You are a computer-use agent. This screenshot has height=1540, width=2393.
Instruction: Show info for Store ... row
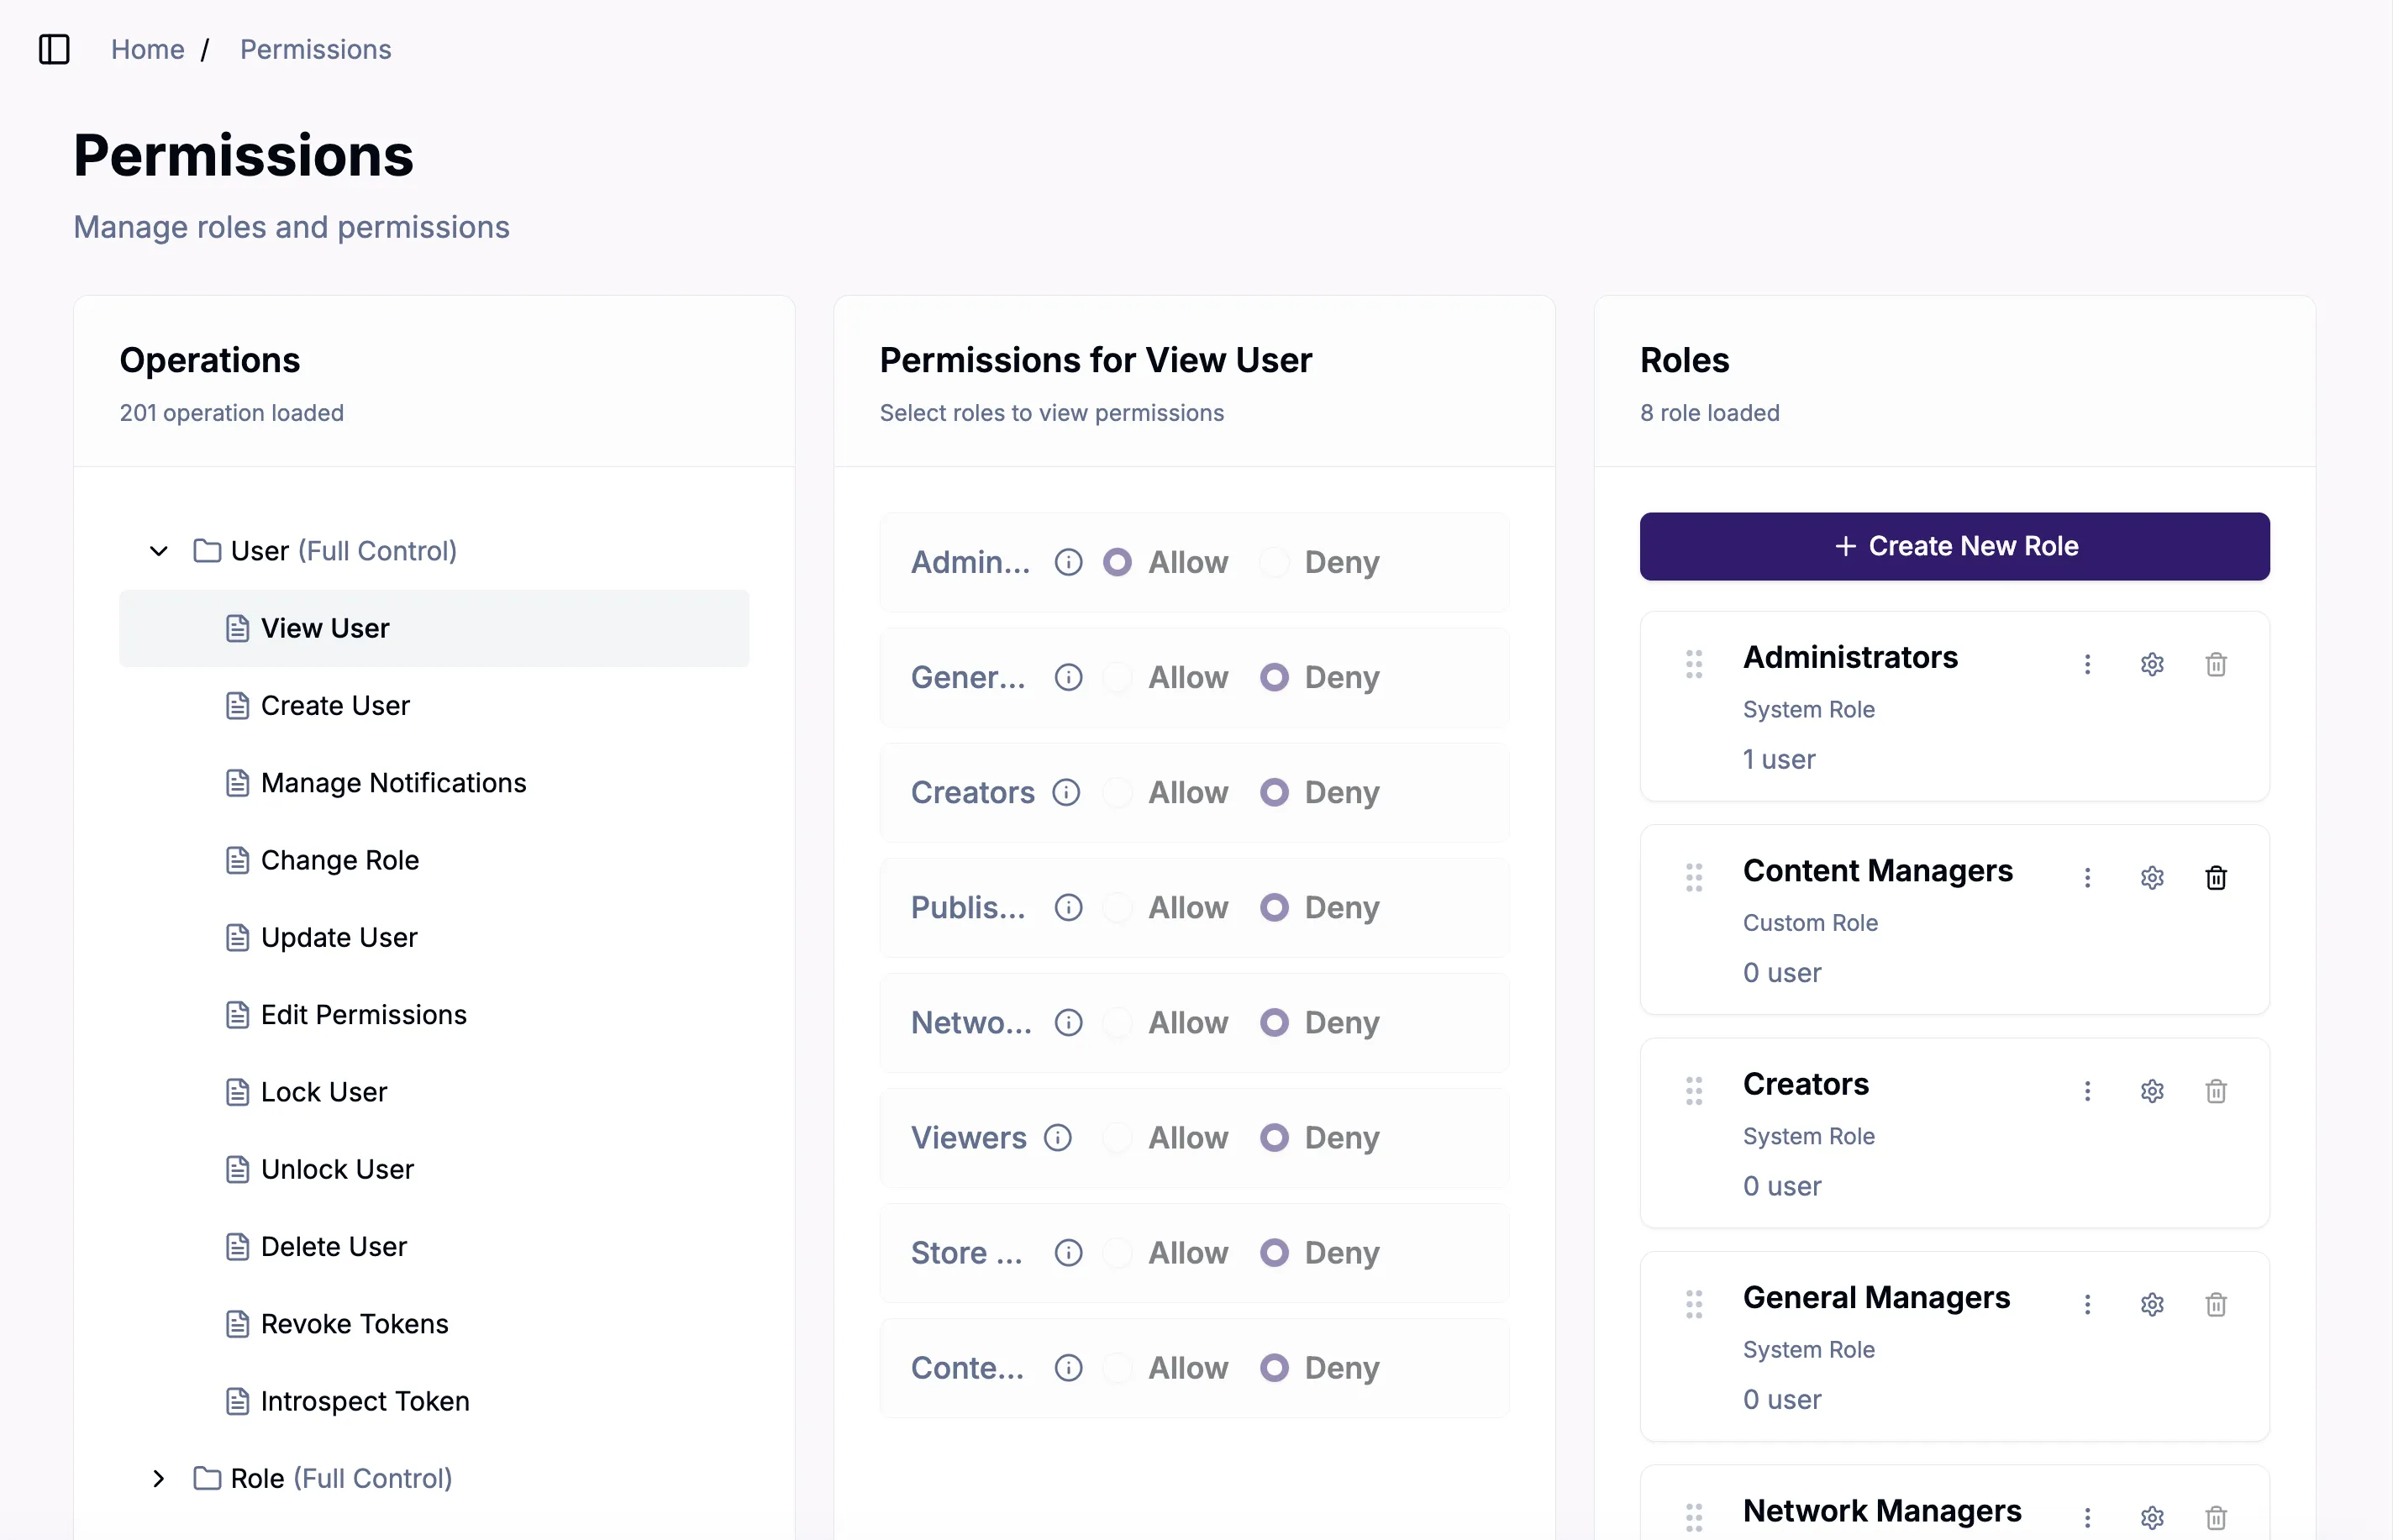pos(1068,1252)
